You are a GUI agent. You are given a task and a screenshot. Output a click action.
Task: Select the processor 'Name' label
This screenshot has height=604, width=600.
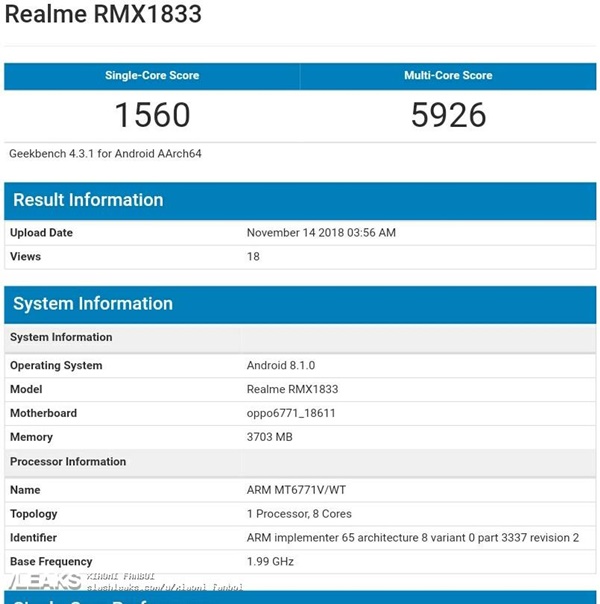tap(25, 490)
